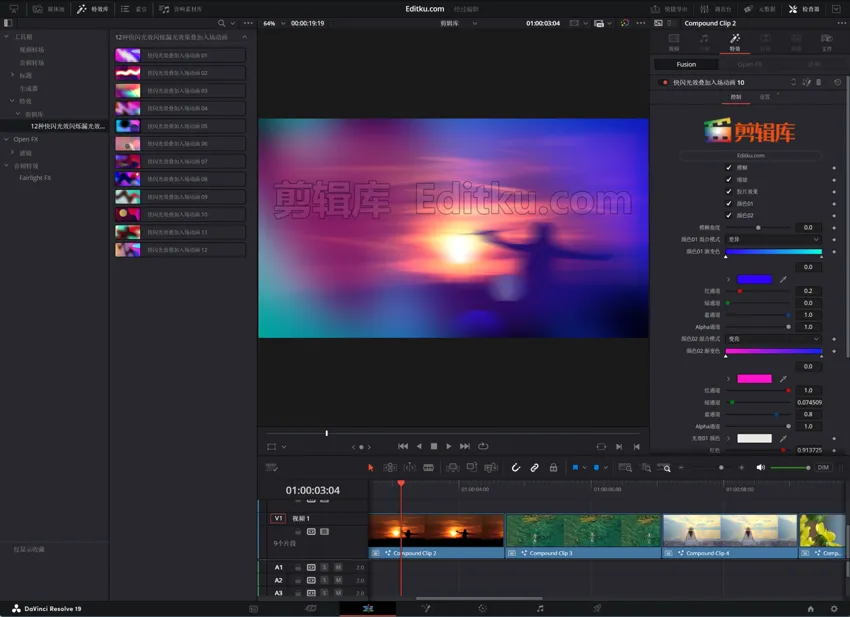The height and width of the screenshot is (617, 850).
Task: Open the Cut page from bottom bar
Action: [x=311, y=609]
